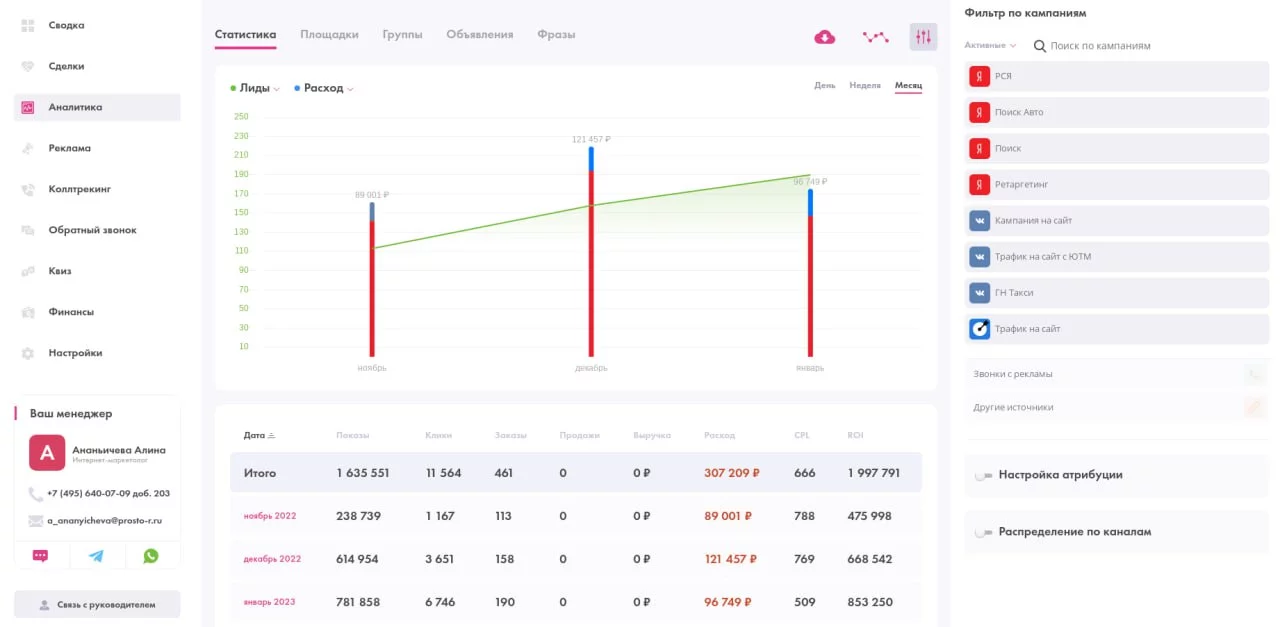Click the line graph view icon
The image size is (1280, 627).
(876, 37)
